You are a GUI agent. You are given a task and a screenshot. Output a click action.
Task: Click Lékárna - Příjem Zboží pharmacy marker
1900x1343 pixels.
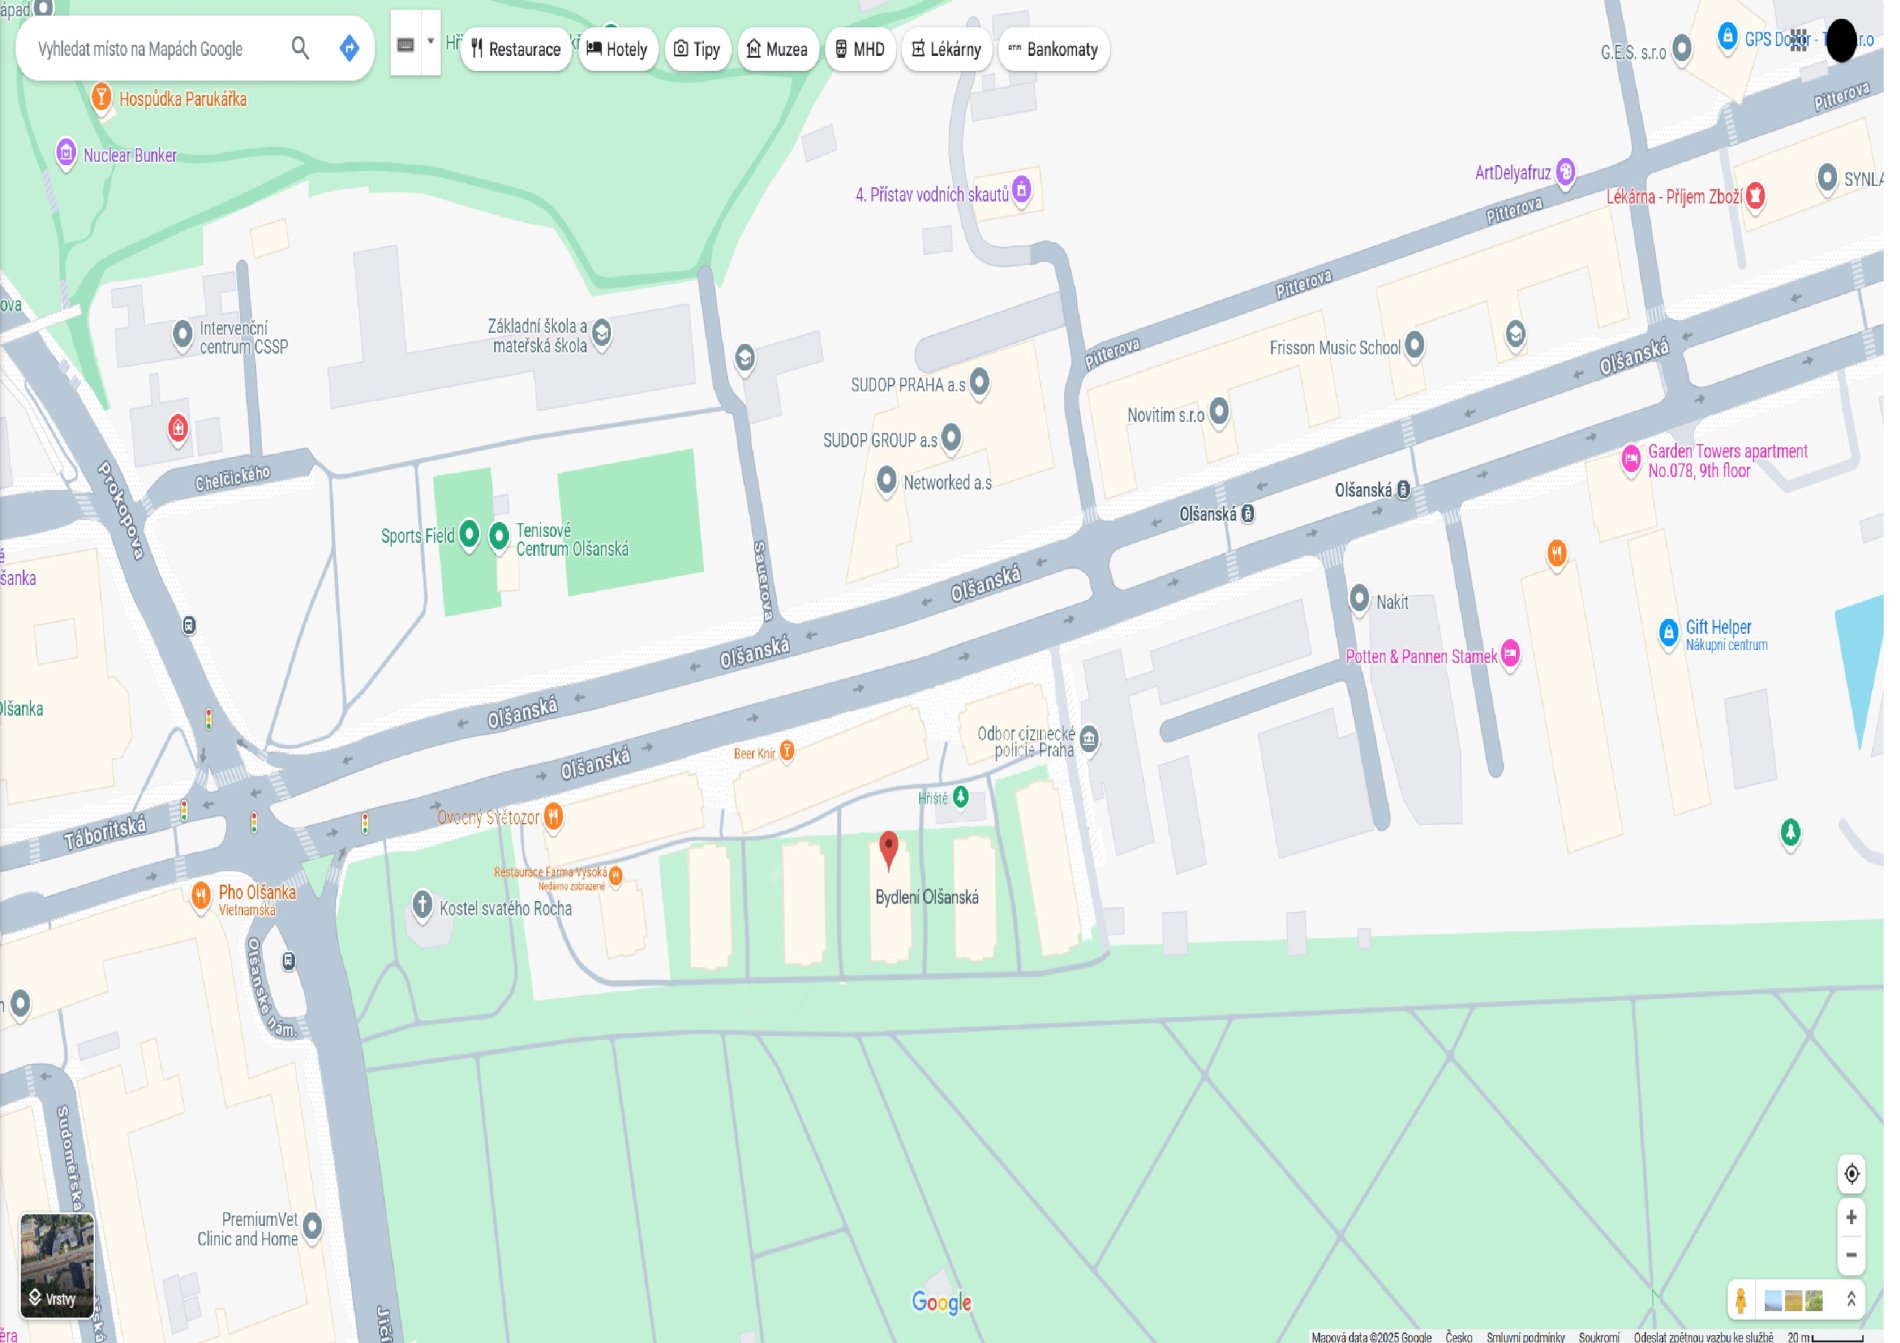click(x=1755, y=196)
